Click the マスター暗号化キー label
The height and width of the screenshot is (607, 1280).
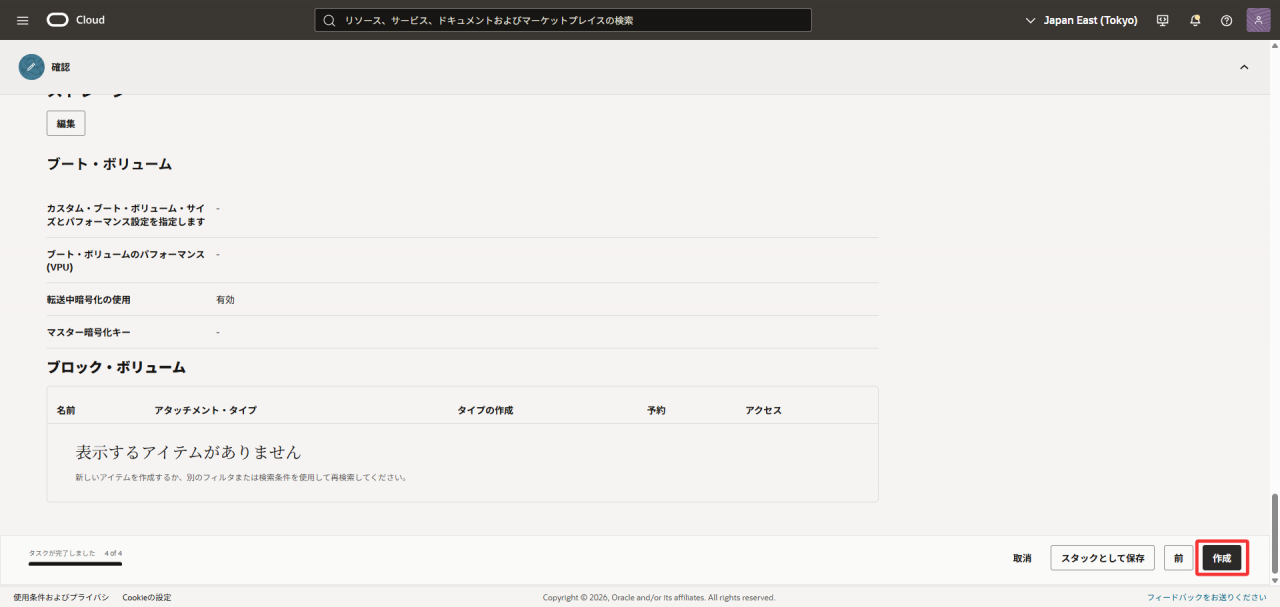pos(88,332)
